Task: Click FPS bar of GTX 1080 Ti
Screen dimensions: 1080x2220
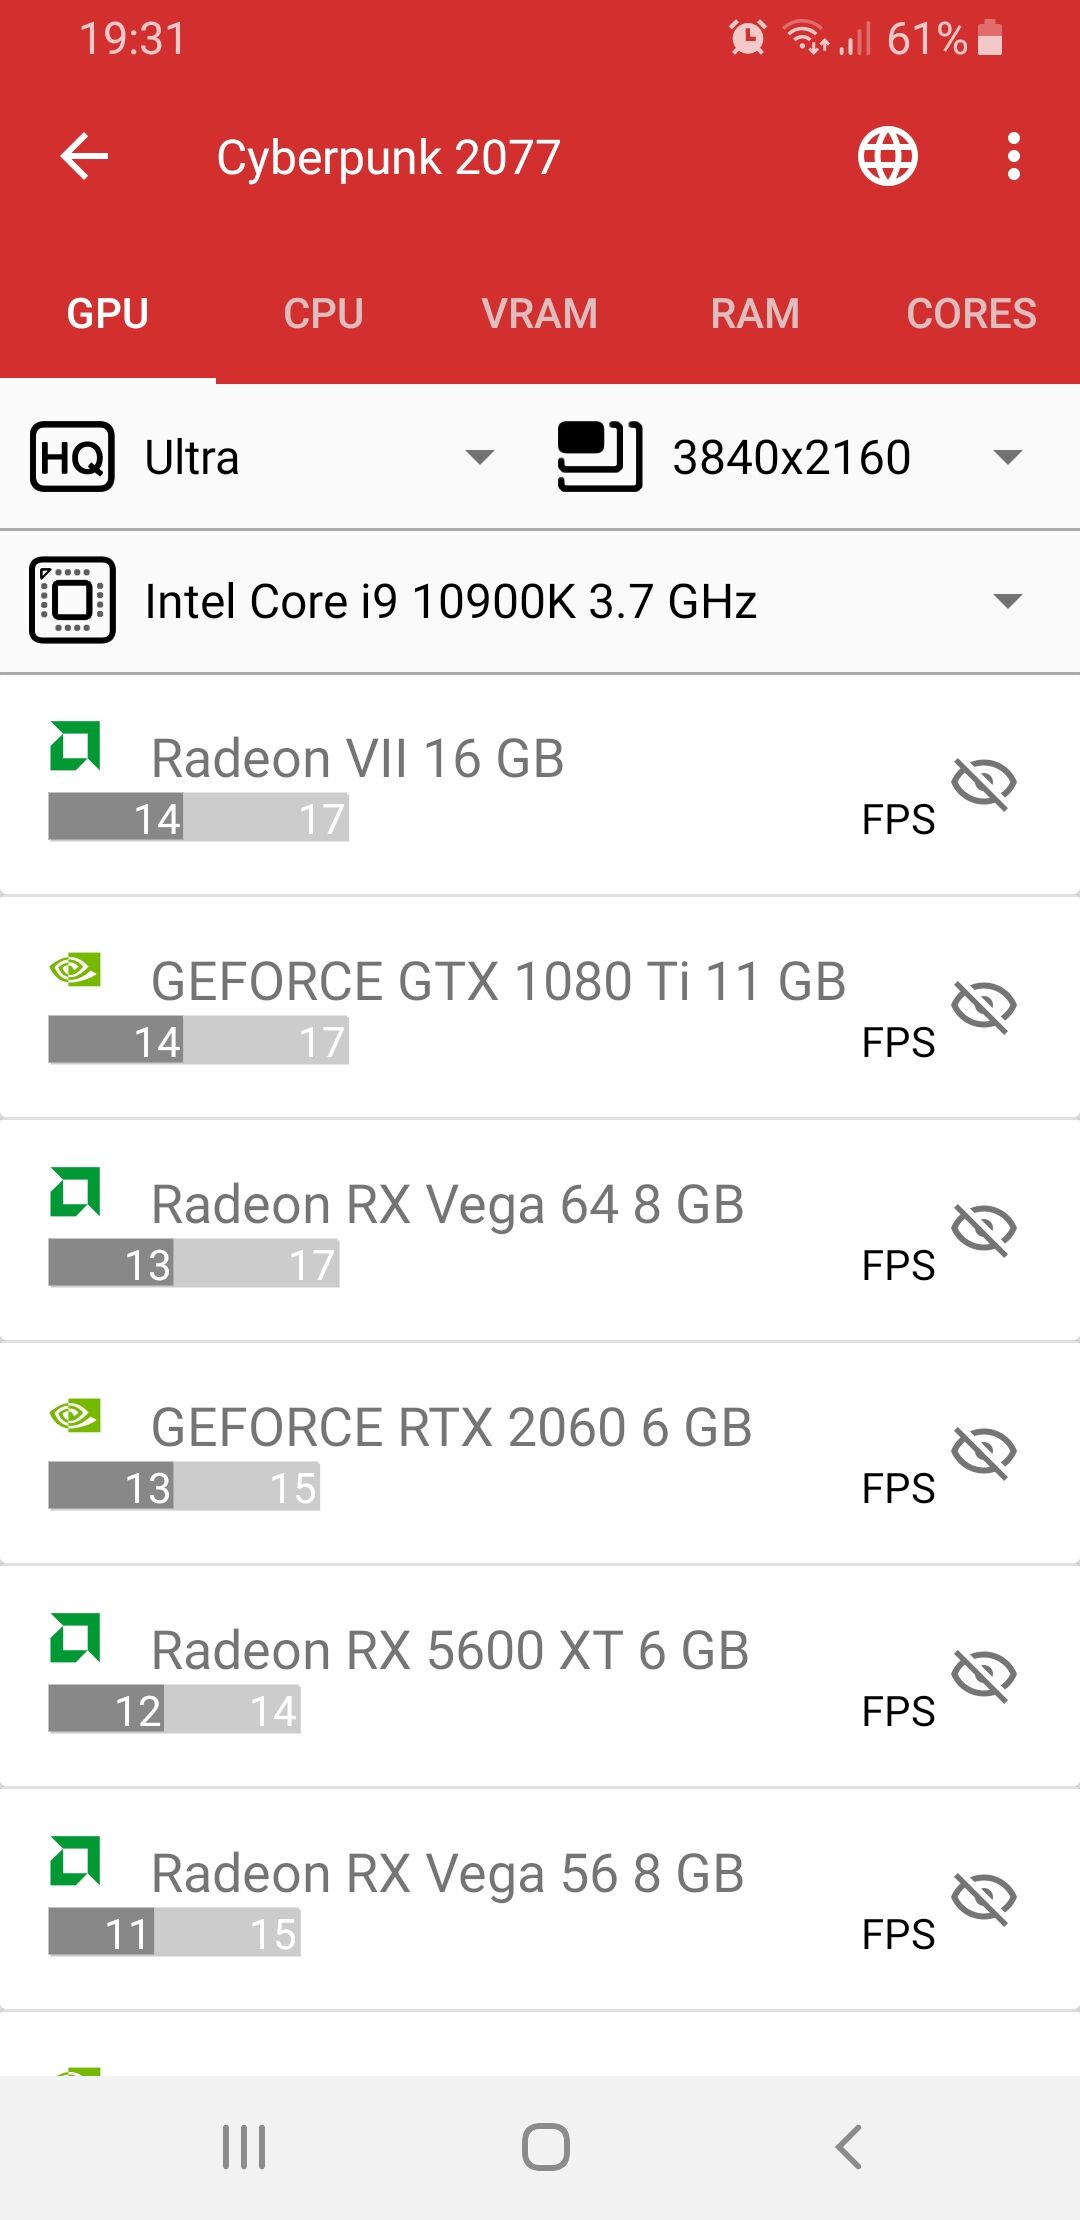Action: (x=199, y=1041)
